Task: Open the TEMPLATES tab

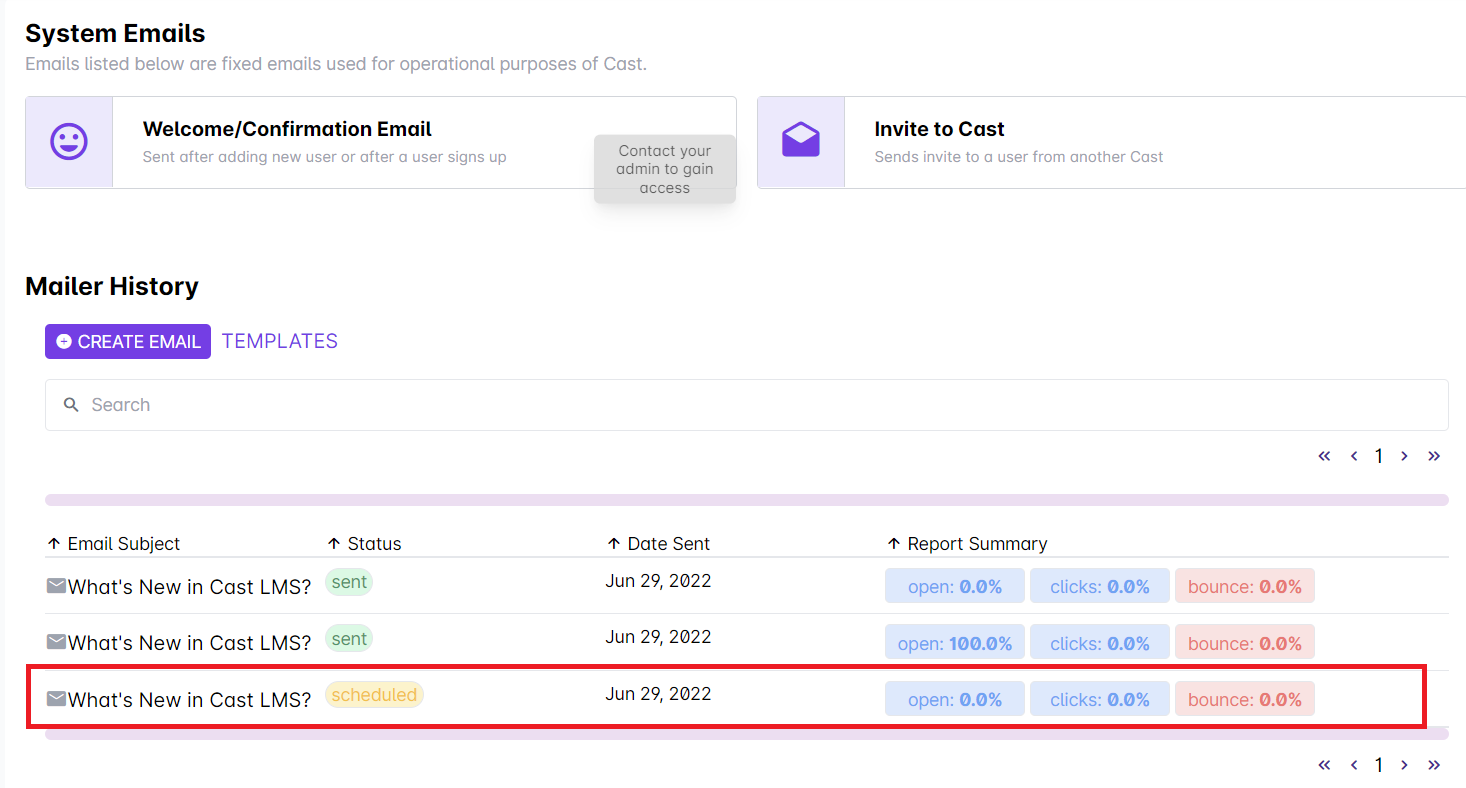Action: [280, 341]
